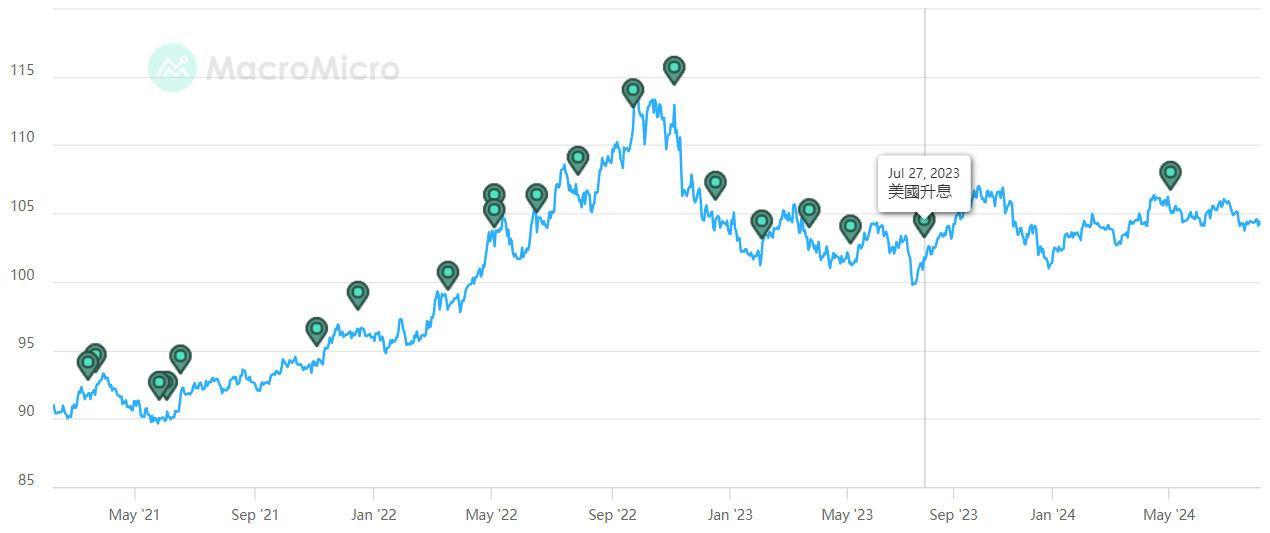Click the MacroMicro watermark text
The width and height of the screenshot is (1270, 533).
(x=302, y=68)
